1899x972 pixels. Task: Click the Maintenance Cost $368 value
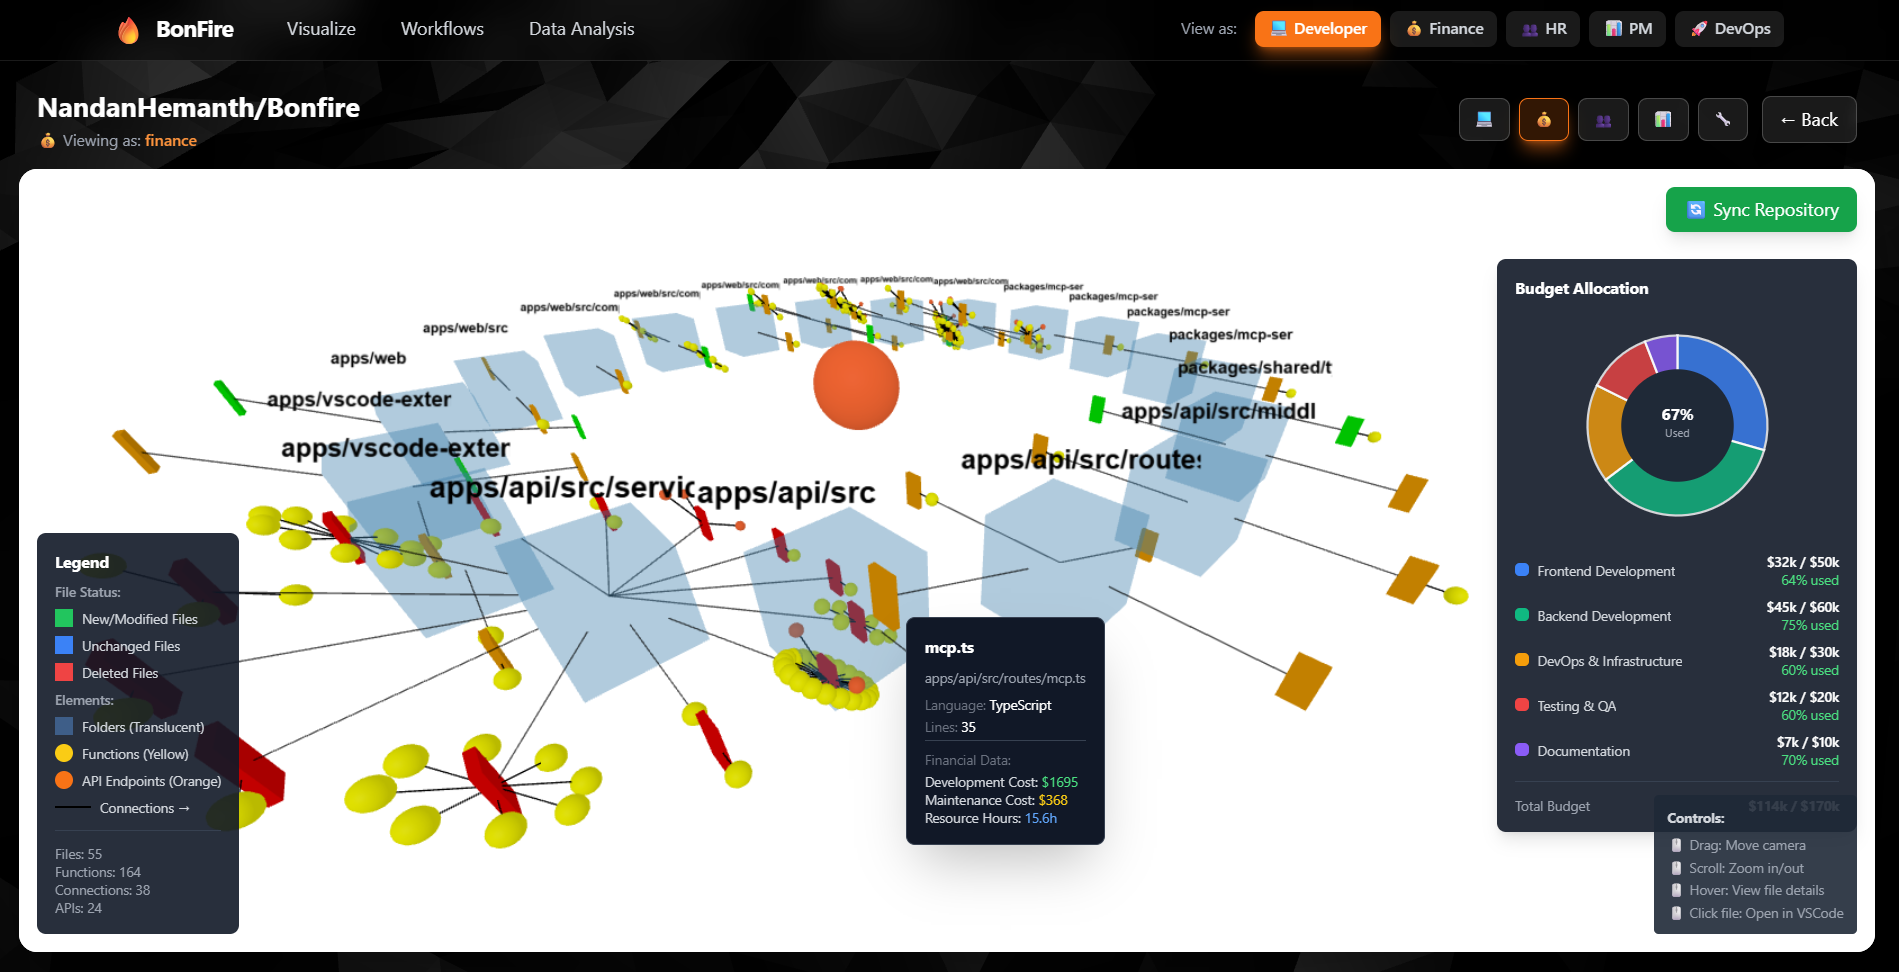tap(1053, 800)
